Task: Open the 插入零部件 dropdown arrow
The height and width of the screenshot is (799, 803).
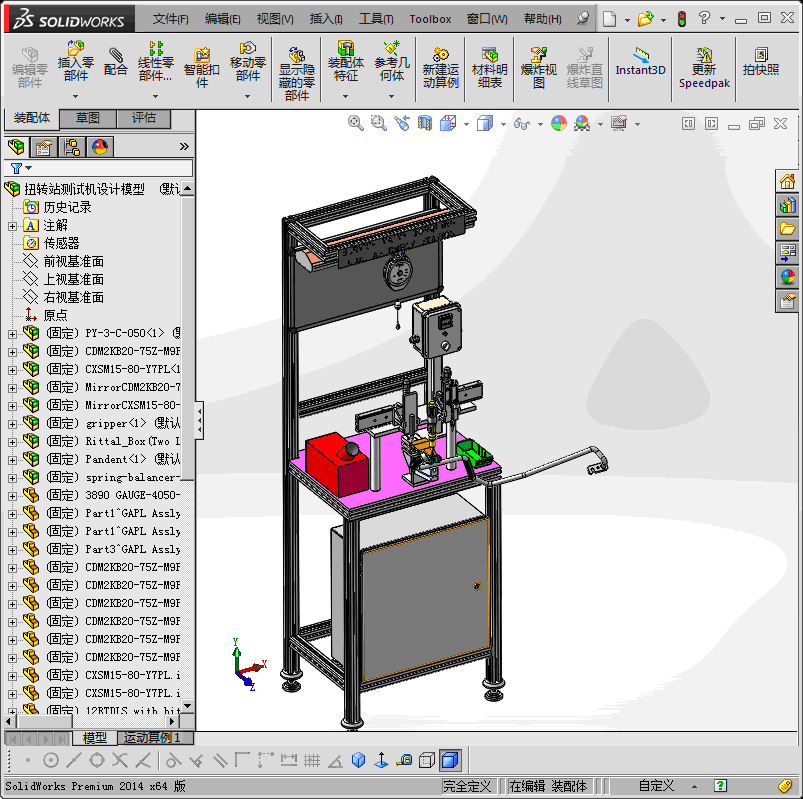Action: (x=75, y=96)
